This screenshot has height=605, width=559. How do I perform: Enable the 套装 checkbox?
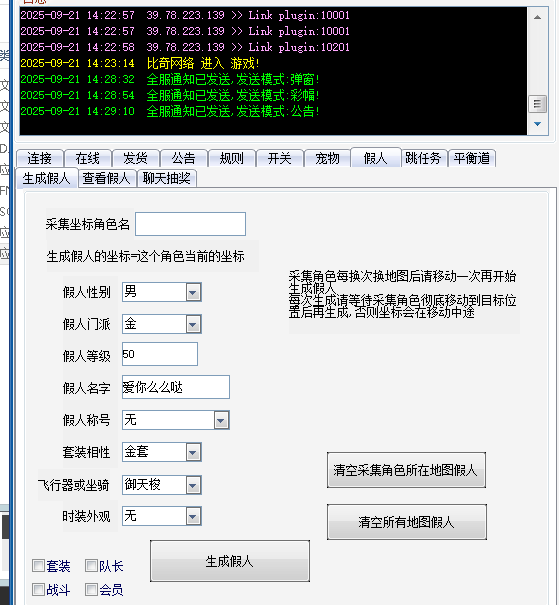click(x=38, y=566)
